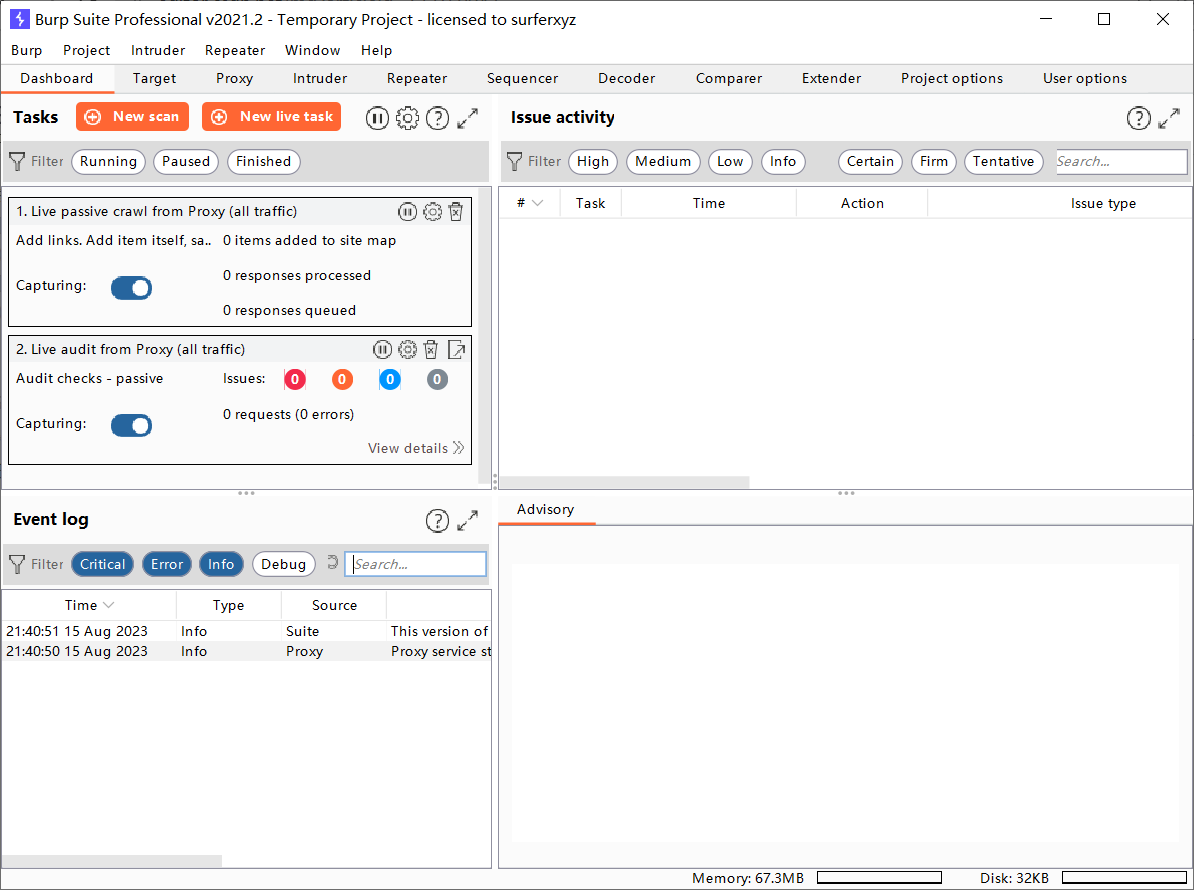Open the Tasks header settings gear
The height and width of the screenshot is (890, 1194).
pyautogui.click(x=407, y=118)
